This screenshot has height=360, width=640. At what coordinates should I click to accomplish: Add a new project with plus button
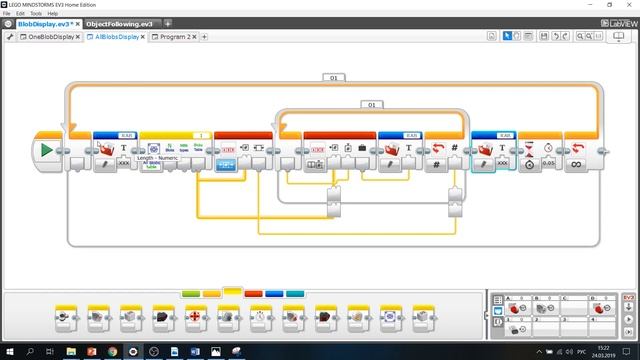point(168,24)
